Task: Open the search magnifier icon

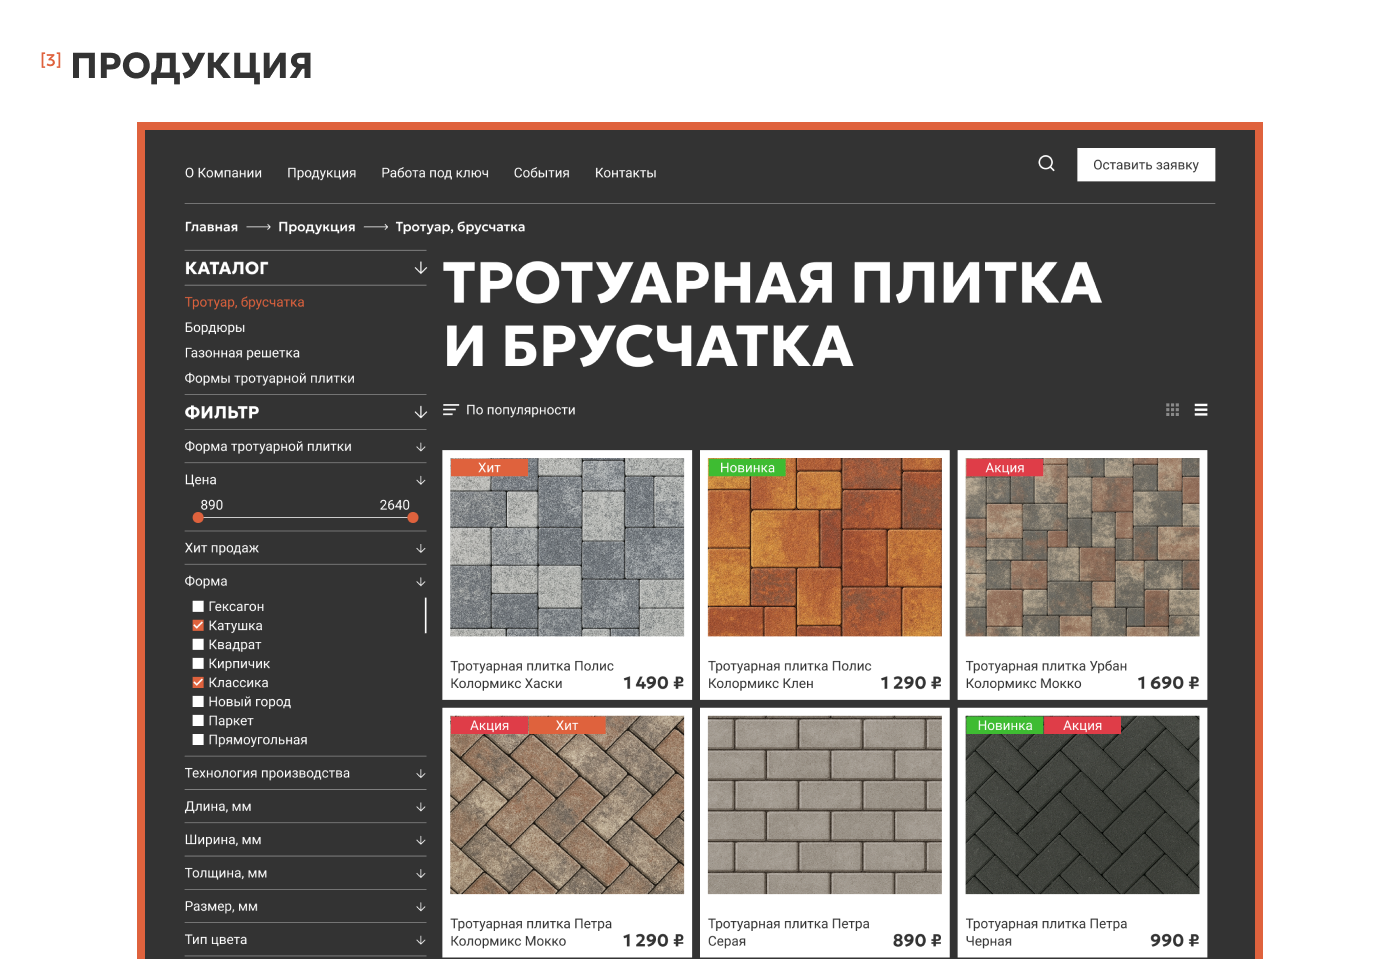Action: pyautogui.click(x=1046, y=163)
